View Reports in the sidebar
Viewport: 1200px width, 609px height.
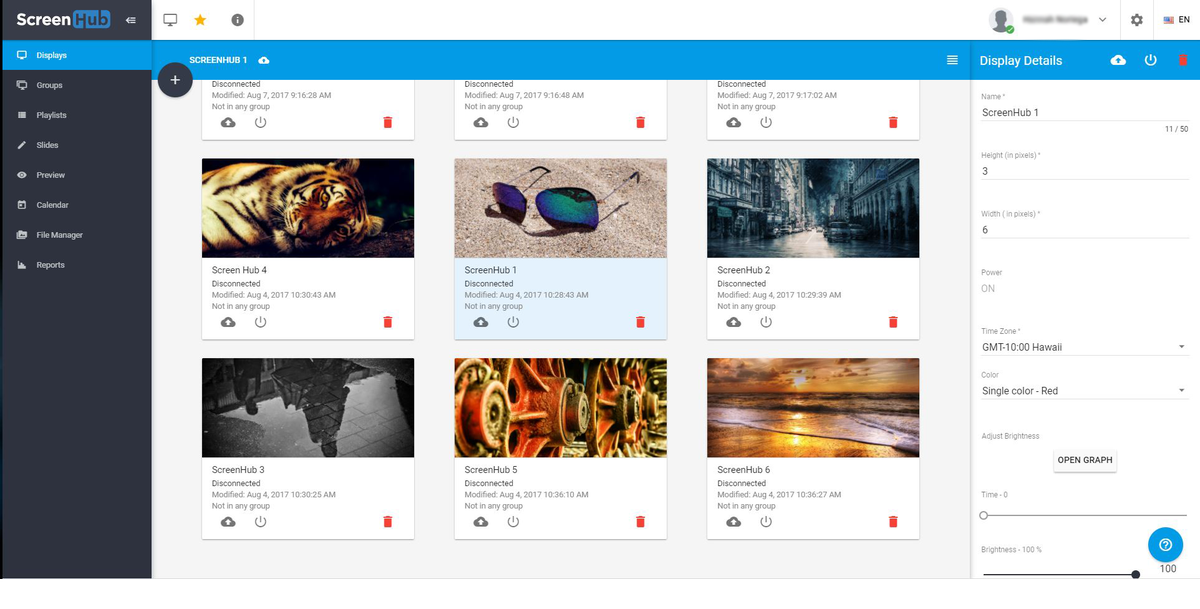[76, 265]
